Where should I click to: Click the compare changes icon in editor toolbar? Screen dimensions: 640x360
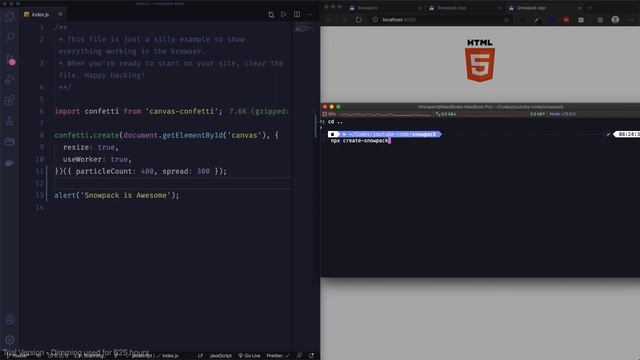(271, 14)
